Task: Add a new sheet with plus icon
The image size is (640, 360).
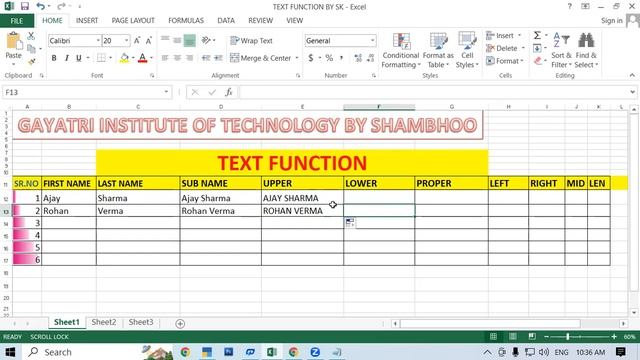Action: (x=180, y=324)
